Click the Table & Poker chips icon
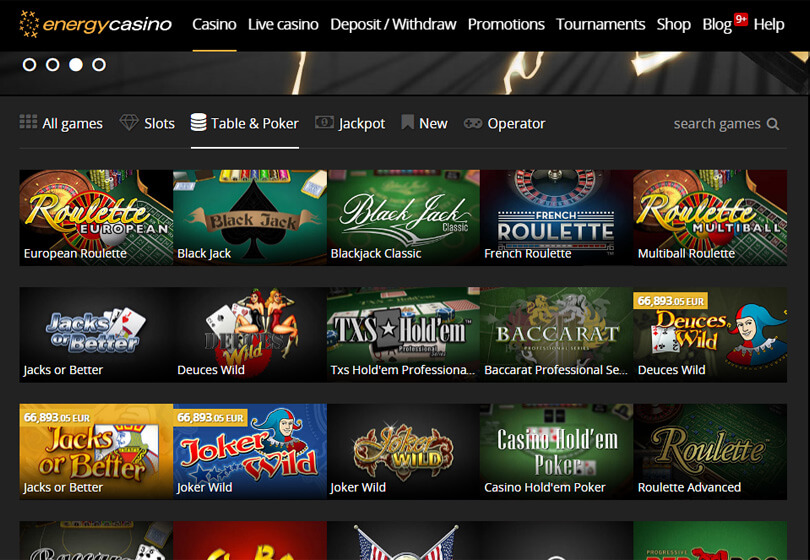 (x=198, y=123)
